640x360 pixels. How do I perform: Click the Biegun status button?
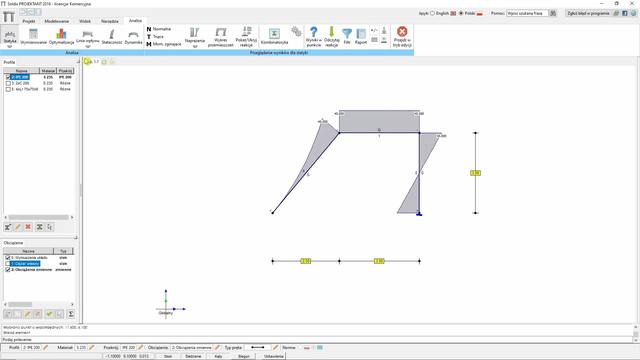pyautogui.click(x=244, y=356)
